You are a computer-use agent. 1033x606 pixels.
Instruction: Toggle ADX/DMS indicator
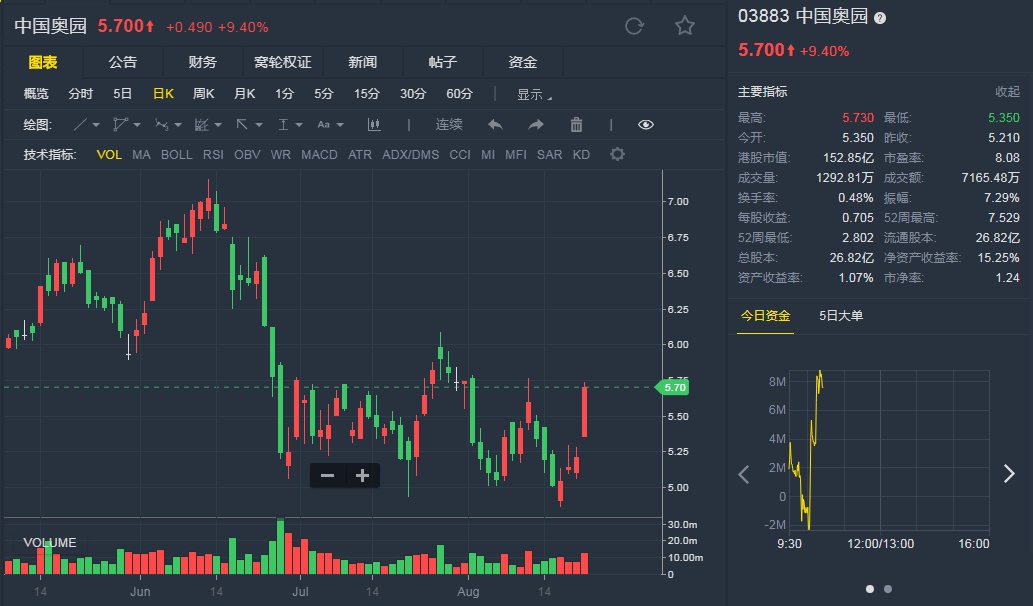tap(410, 155)
